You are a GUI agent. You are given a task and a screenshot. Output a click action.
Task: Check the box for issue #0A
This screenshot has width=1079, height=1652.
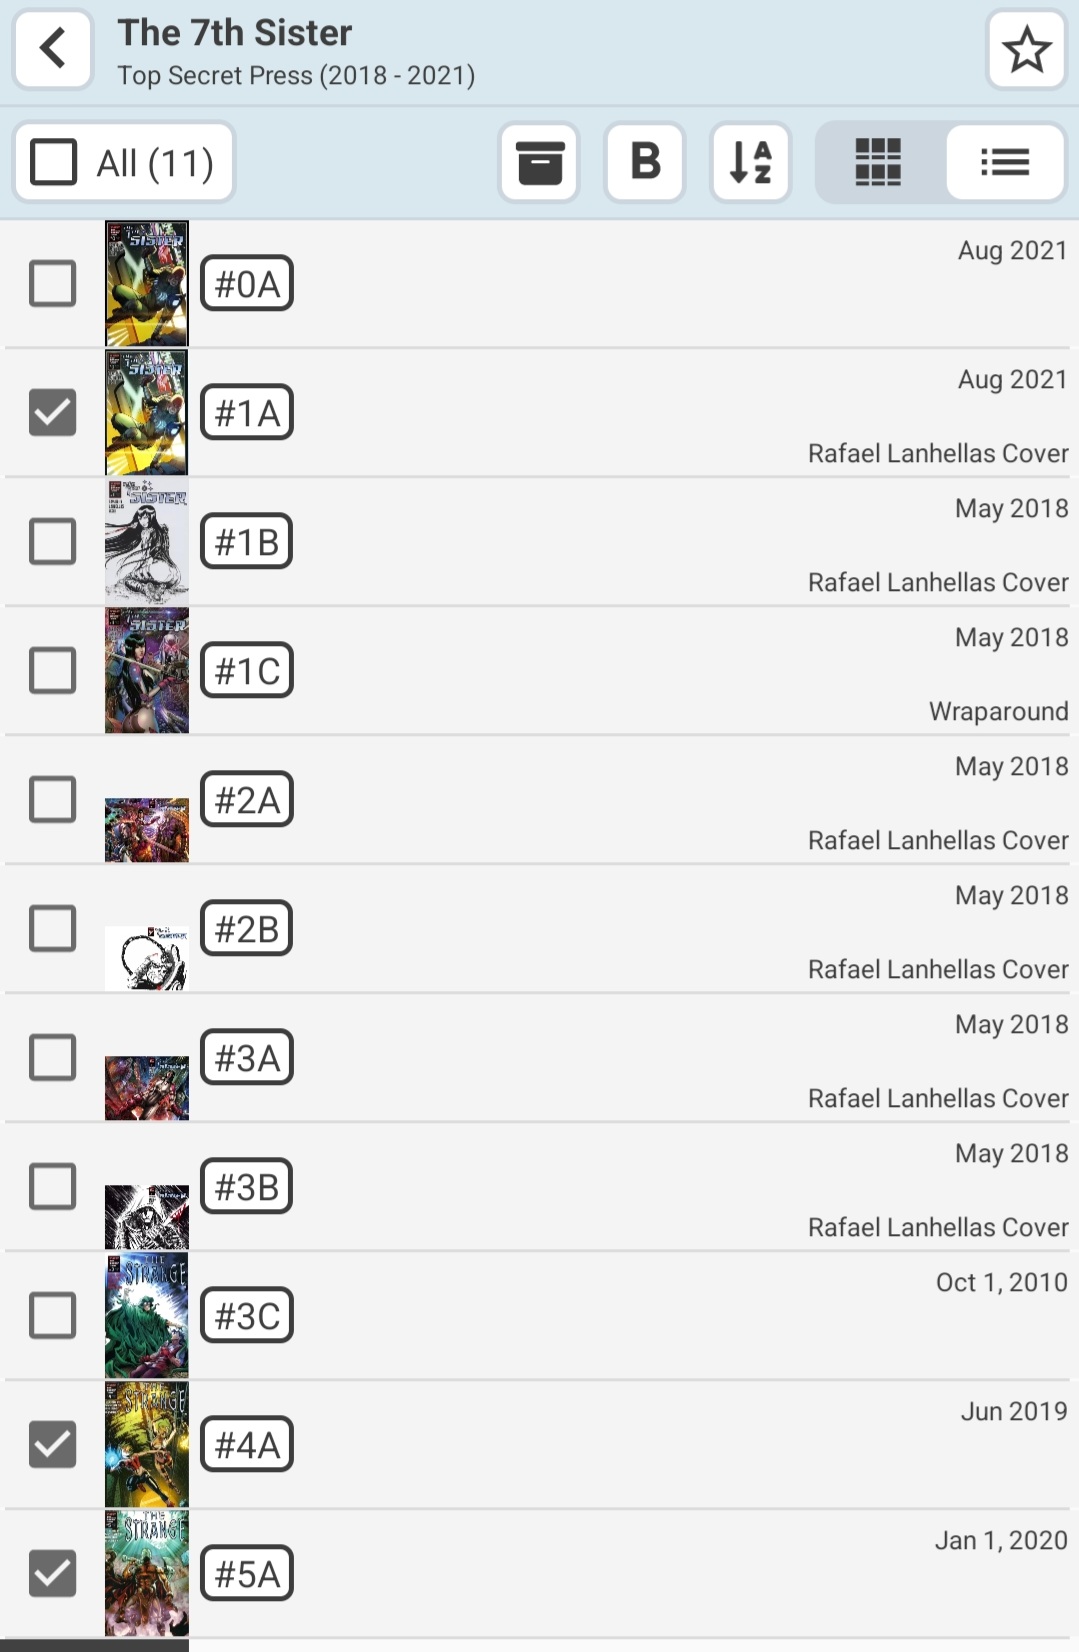pos(53,283)
